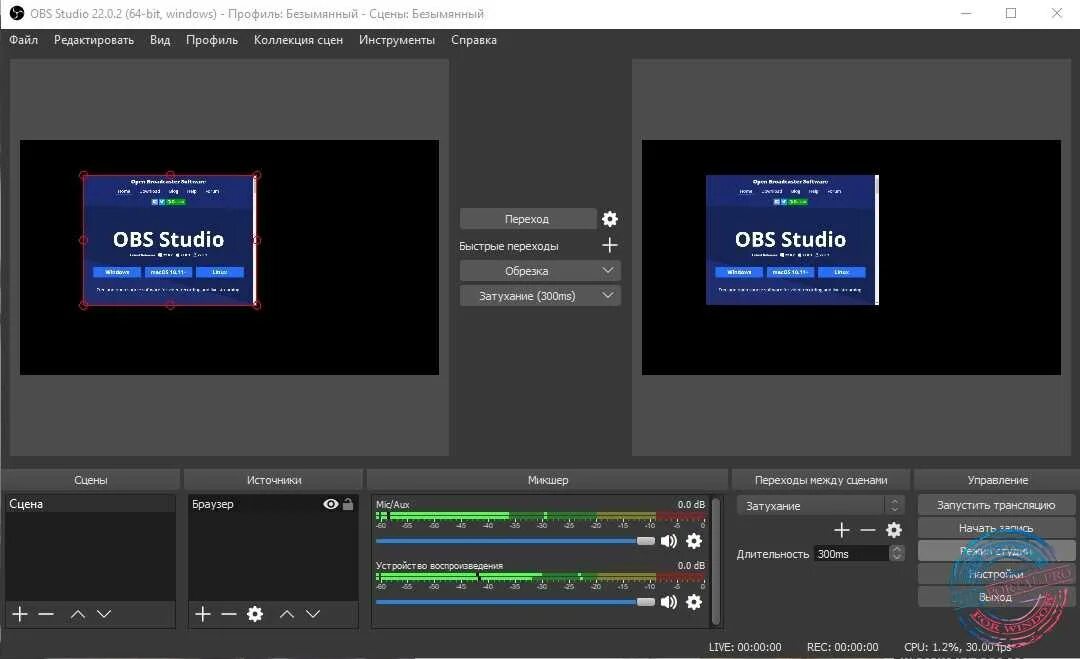Click the mixer panel vertical scrollbar

pos(716,561)
